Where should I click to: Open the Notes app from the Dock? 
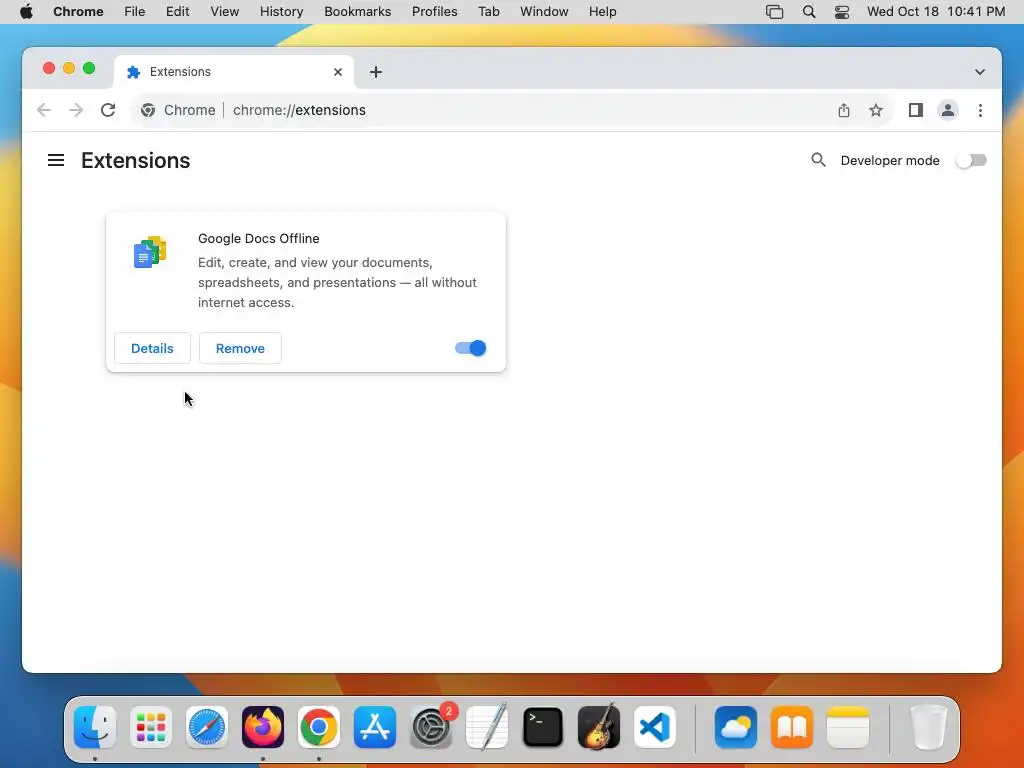[848, 727]
